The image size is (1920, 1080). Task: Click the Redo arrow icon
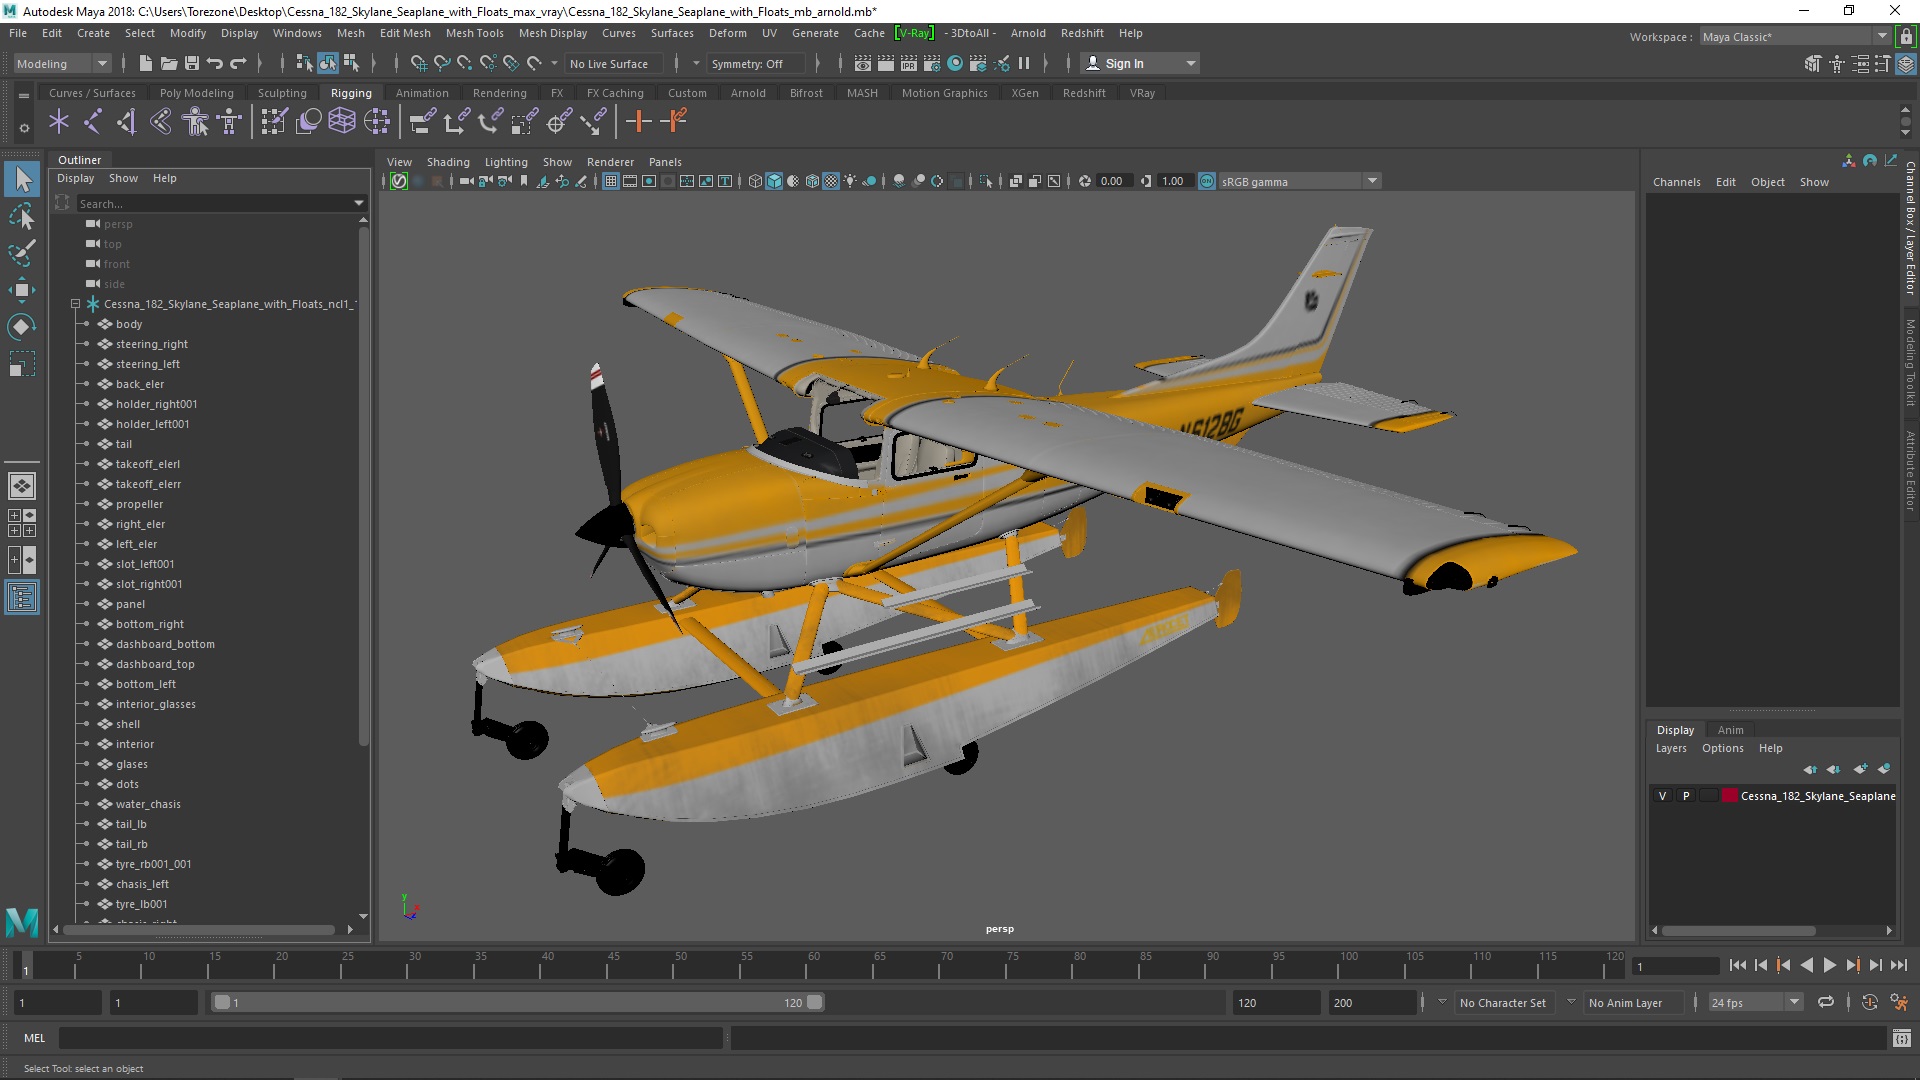[x=238, y=63]
